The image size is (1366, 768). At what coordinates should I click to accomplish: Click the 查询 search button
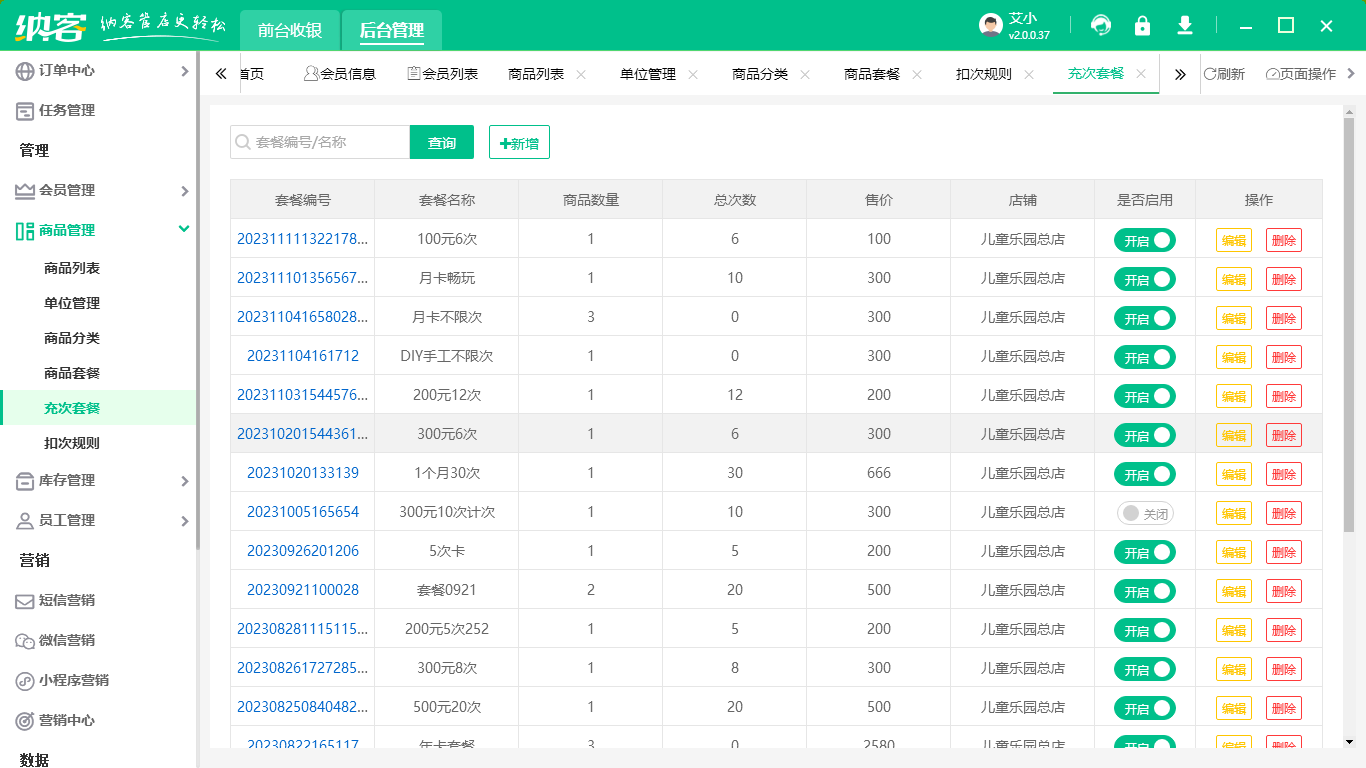pos(442,142)
